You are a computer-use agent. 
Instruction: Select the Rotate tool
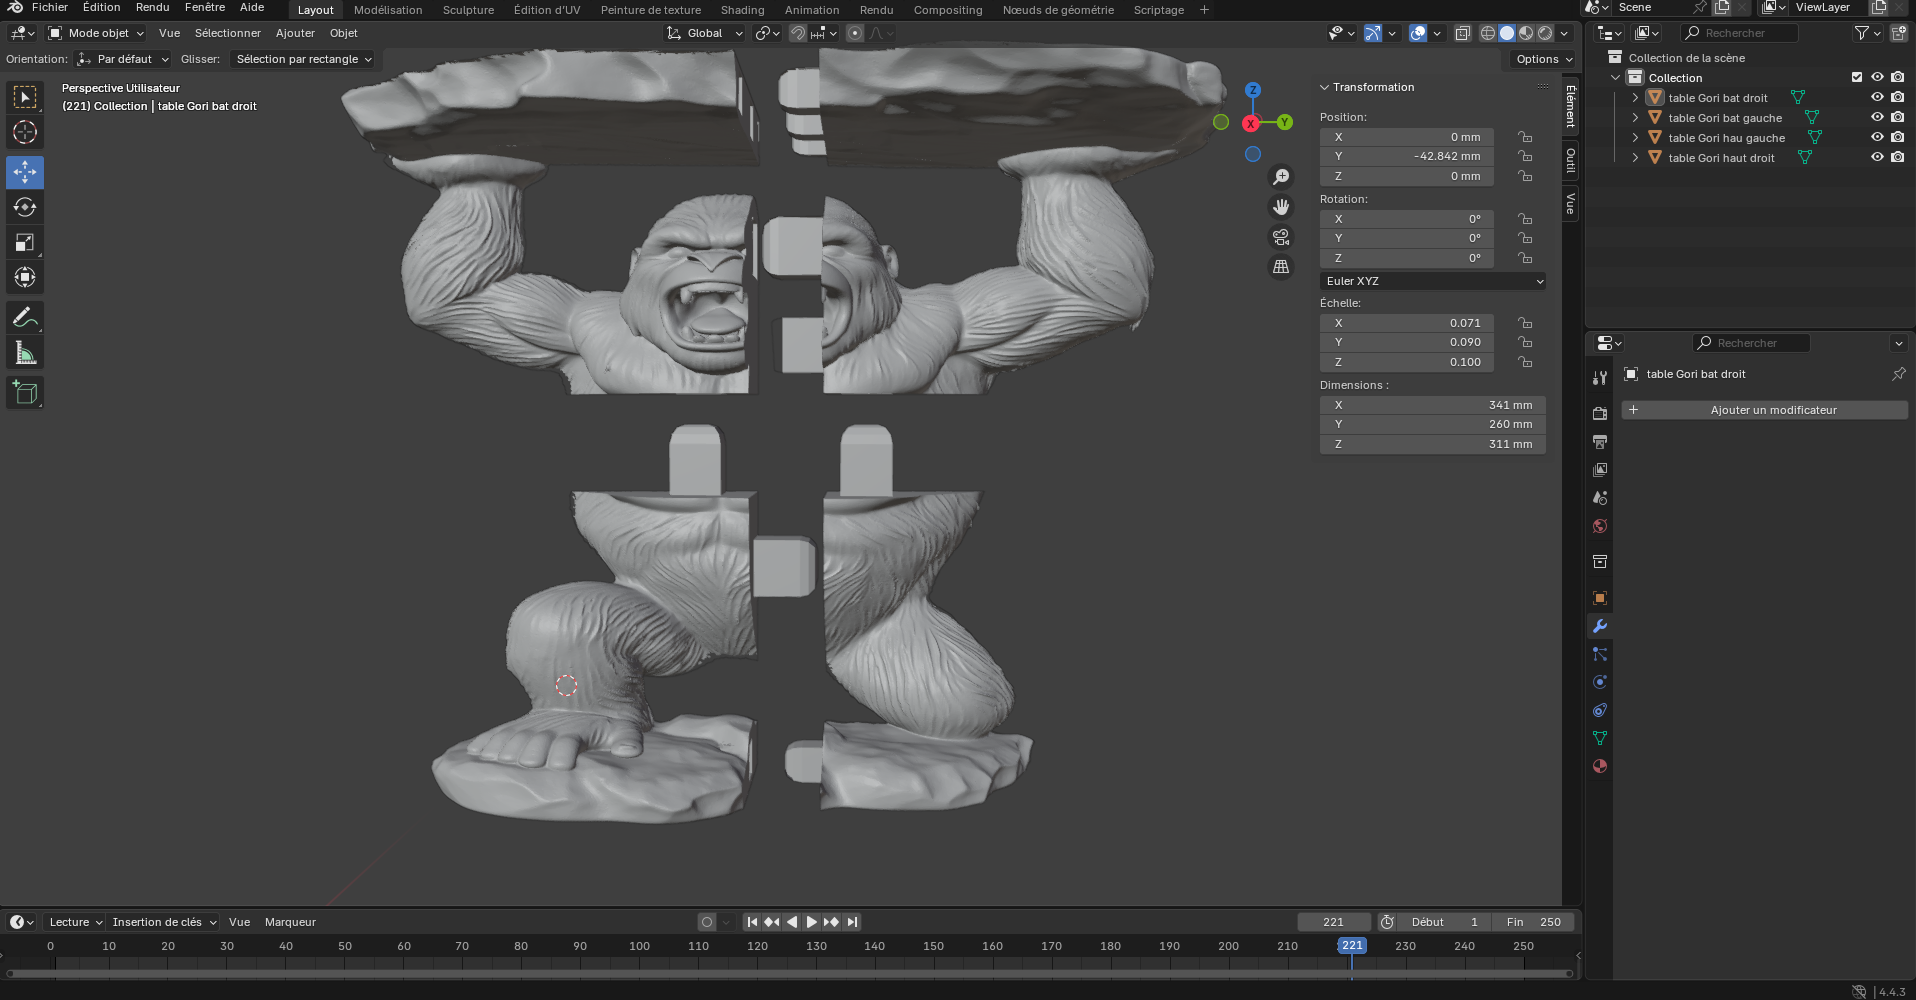point(25,207)
